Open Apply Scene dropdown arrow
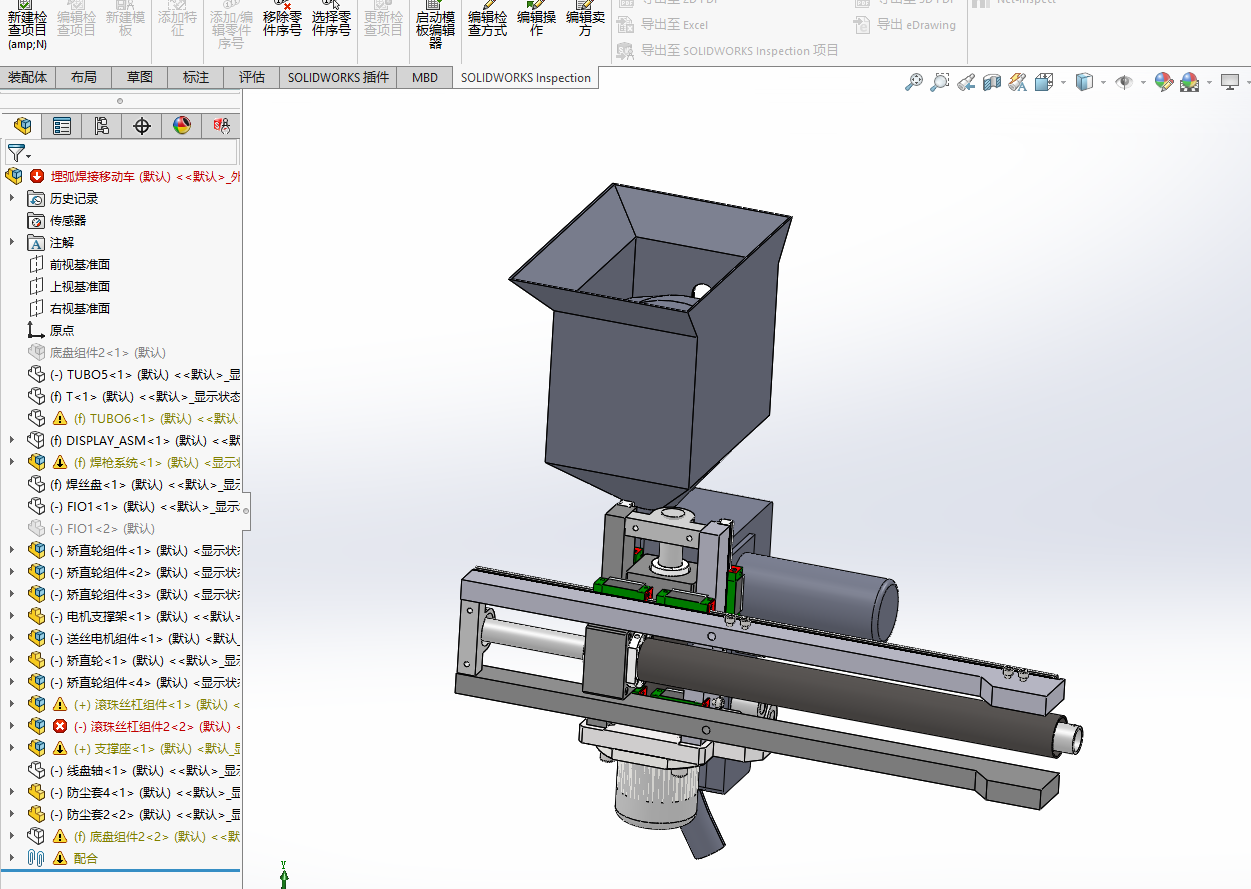The height and width of the screenshot is (889, 1251). pyautogui.click(x=1209, y=83)
